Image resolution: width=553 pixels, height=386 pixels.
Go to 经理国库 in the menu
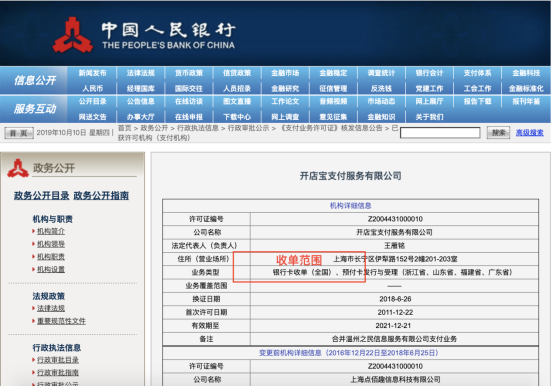click(x=141, y=89)
